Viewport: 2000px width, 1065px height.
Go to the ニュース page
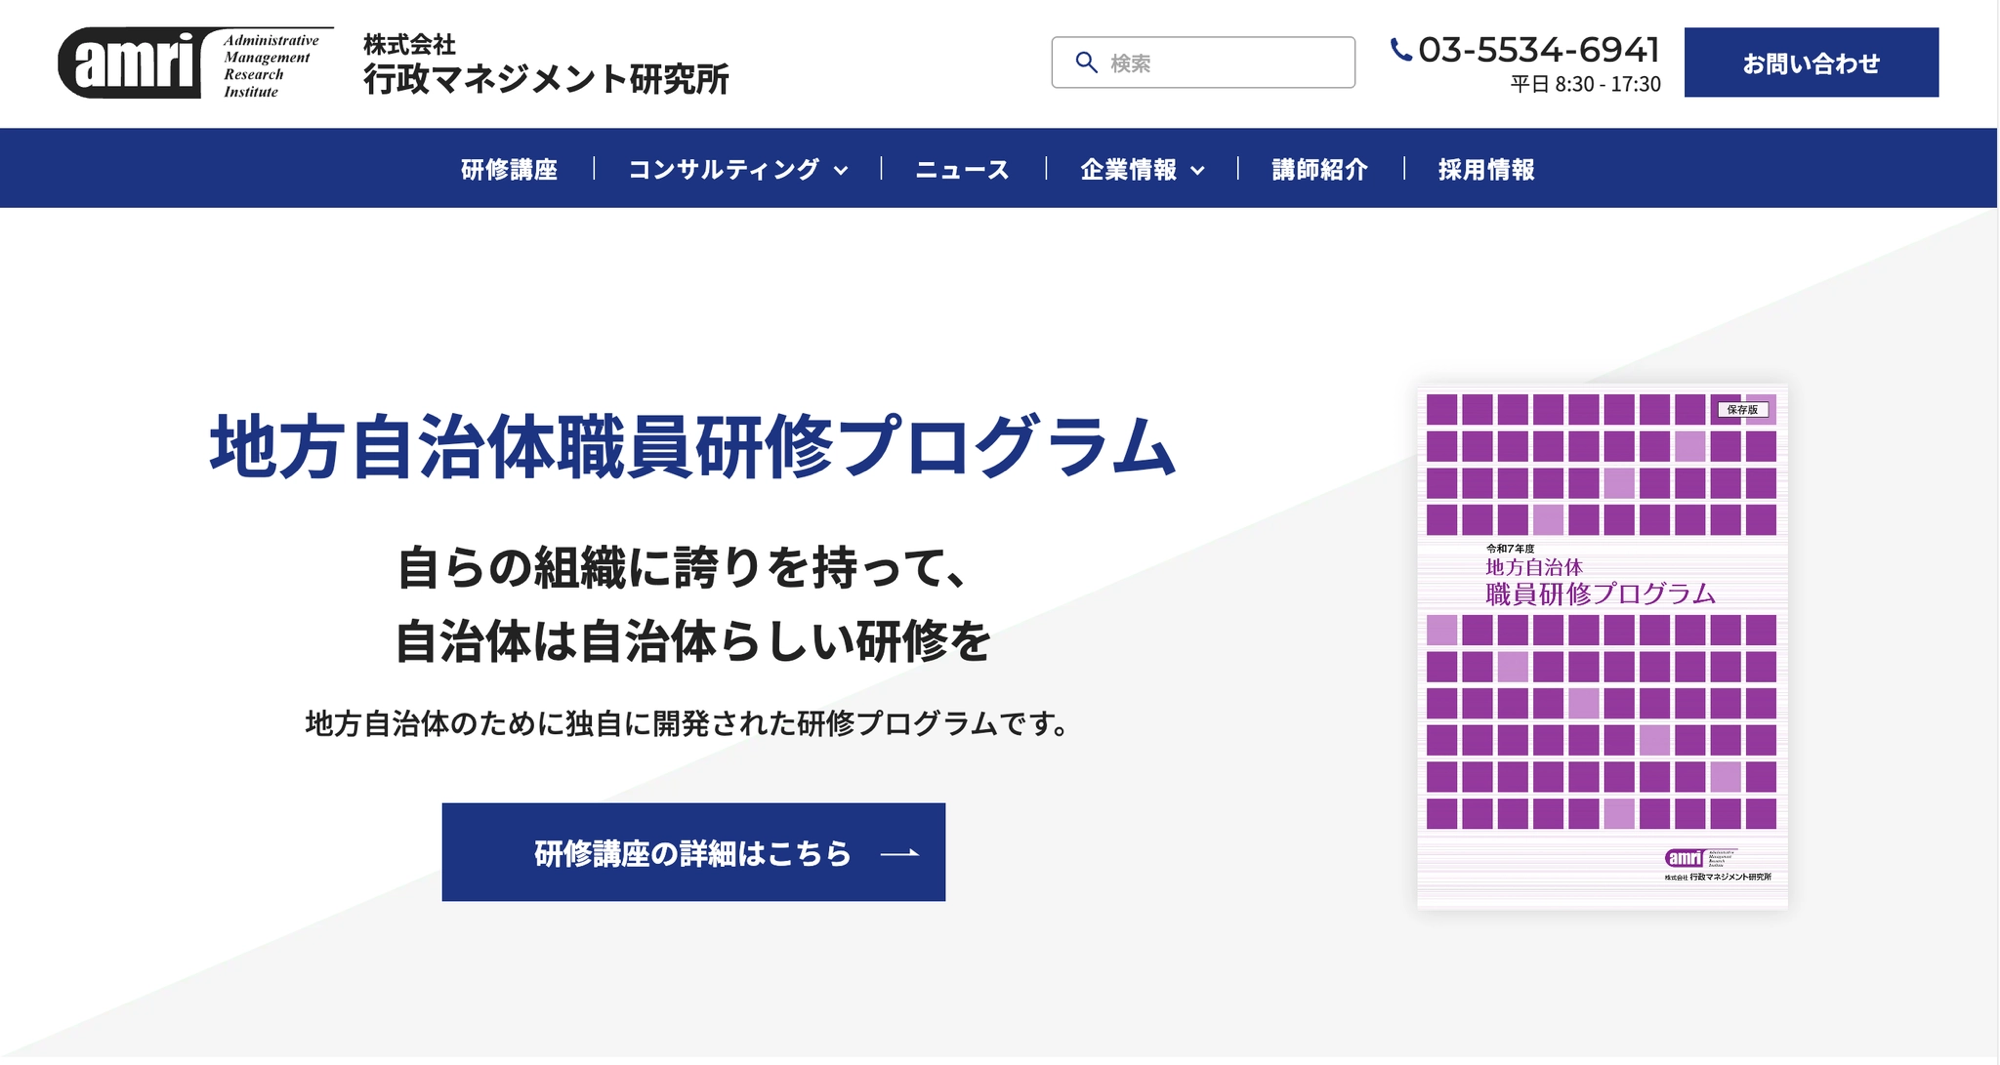click(962, 170)
